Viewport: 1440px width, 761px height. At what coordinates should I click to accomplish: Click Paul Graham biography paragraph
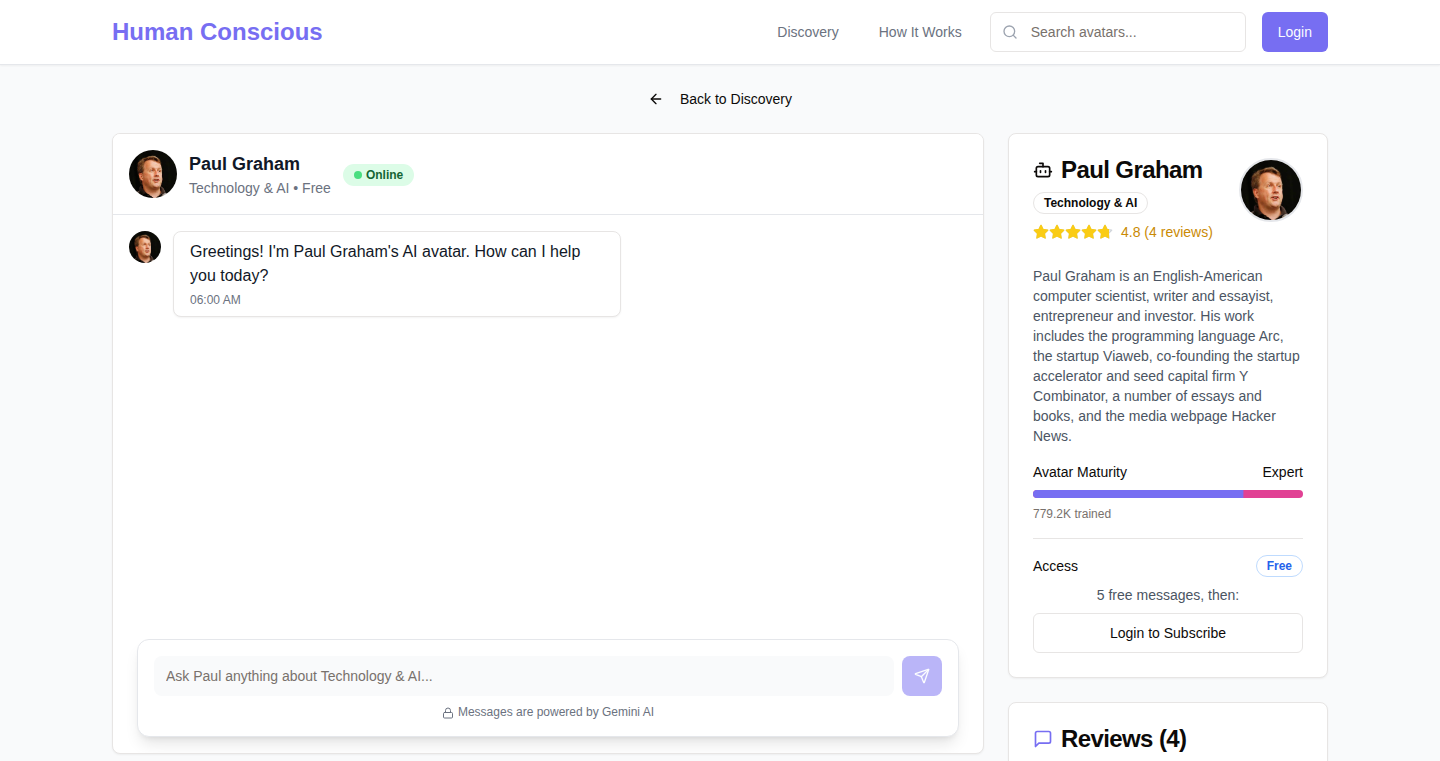tap(1168, 356)
